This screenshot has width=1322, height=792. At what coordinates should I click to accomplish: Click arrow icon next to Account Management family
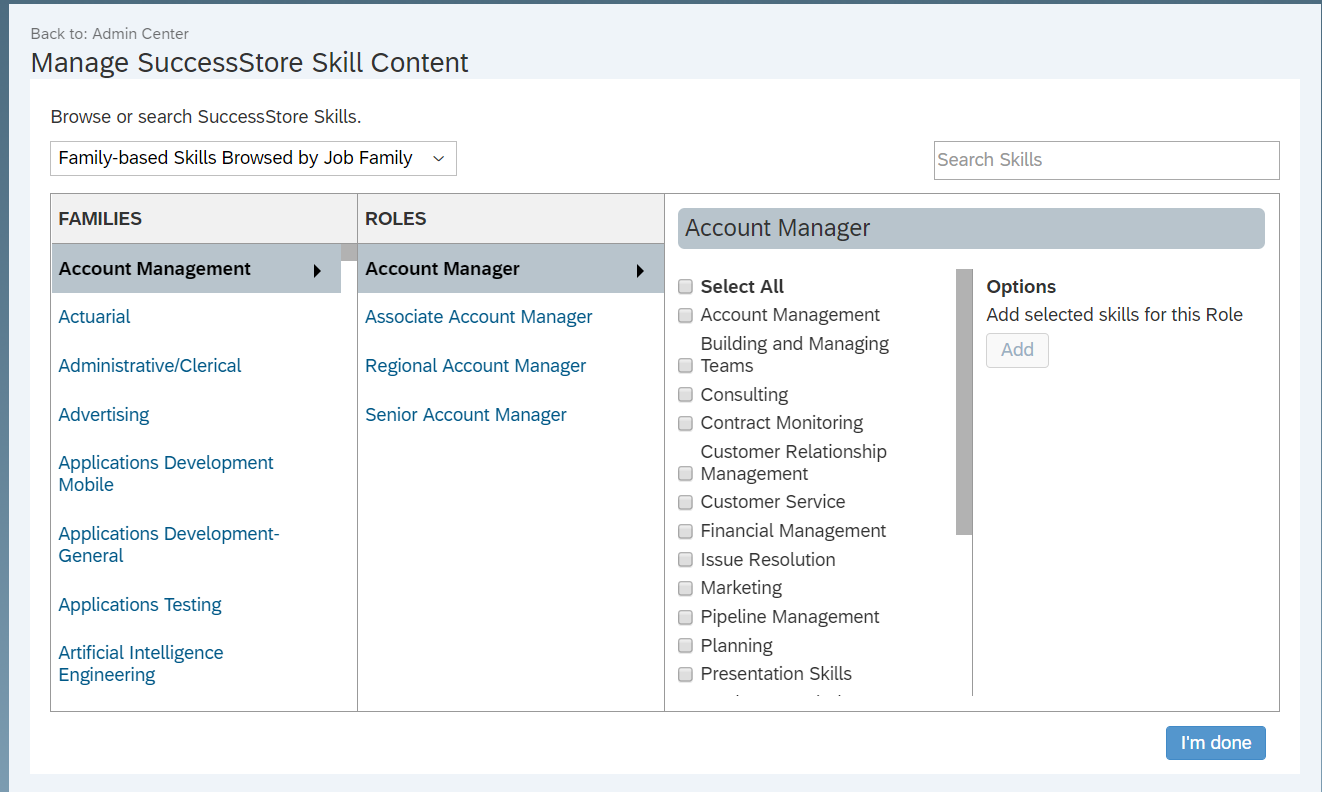point(317,270)
